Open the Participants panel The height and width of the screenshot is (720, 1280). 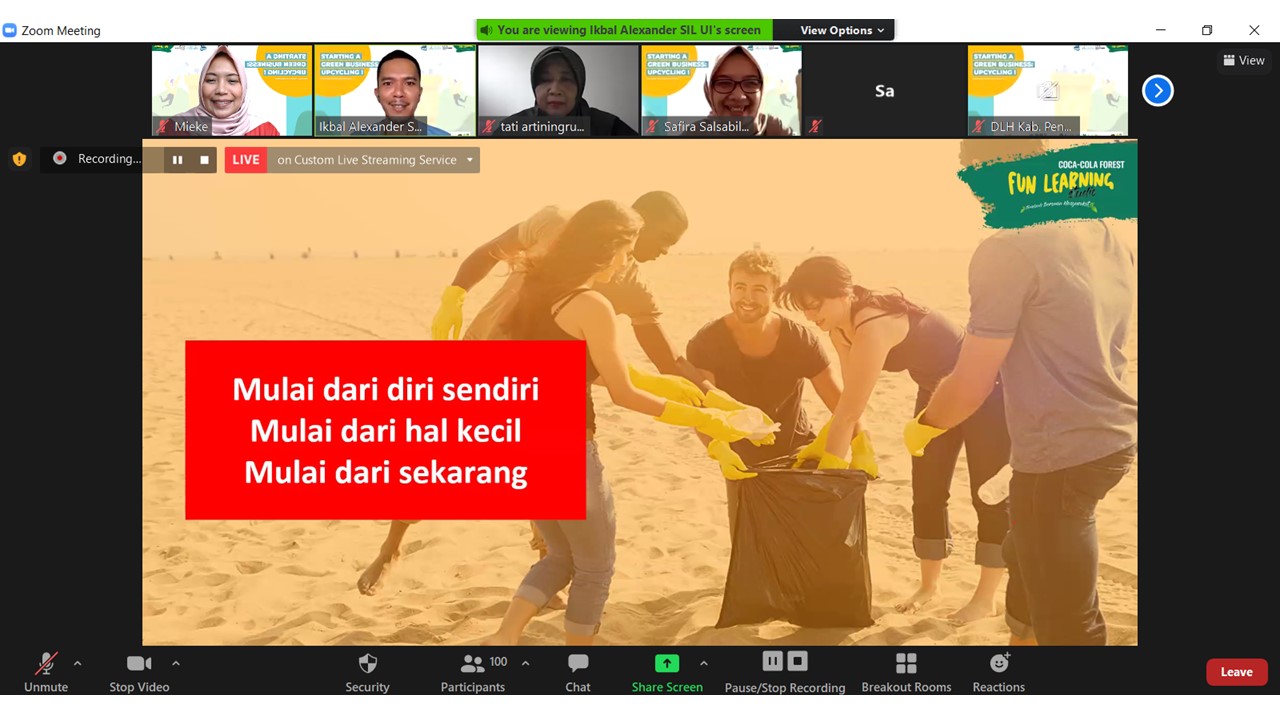coord(472,670)
